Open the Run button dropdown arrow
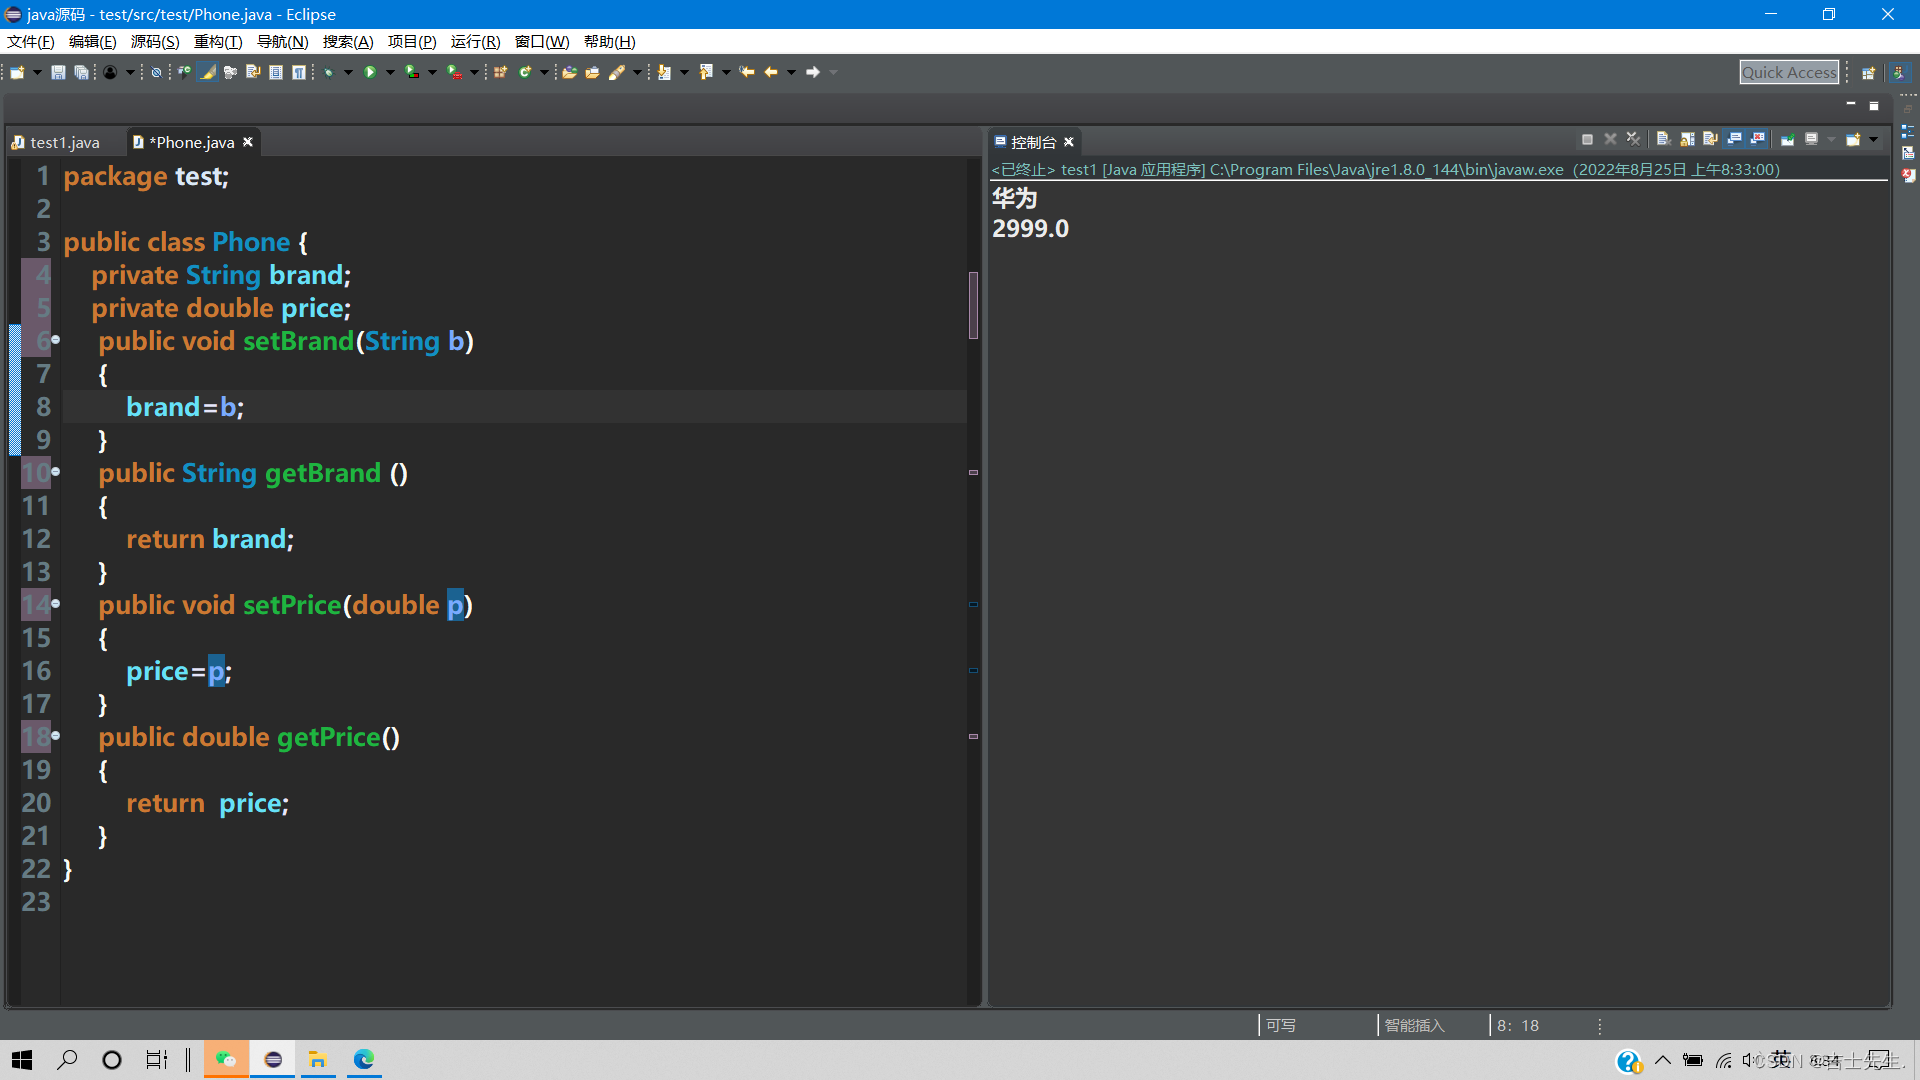 (x=390, y=72)
